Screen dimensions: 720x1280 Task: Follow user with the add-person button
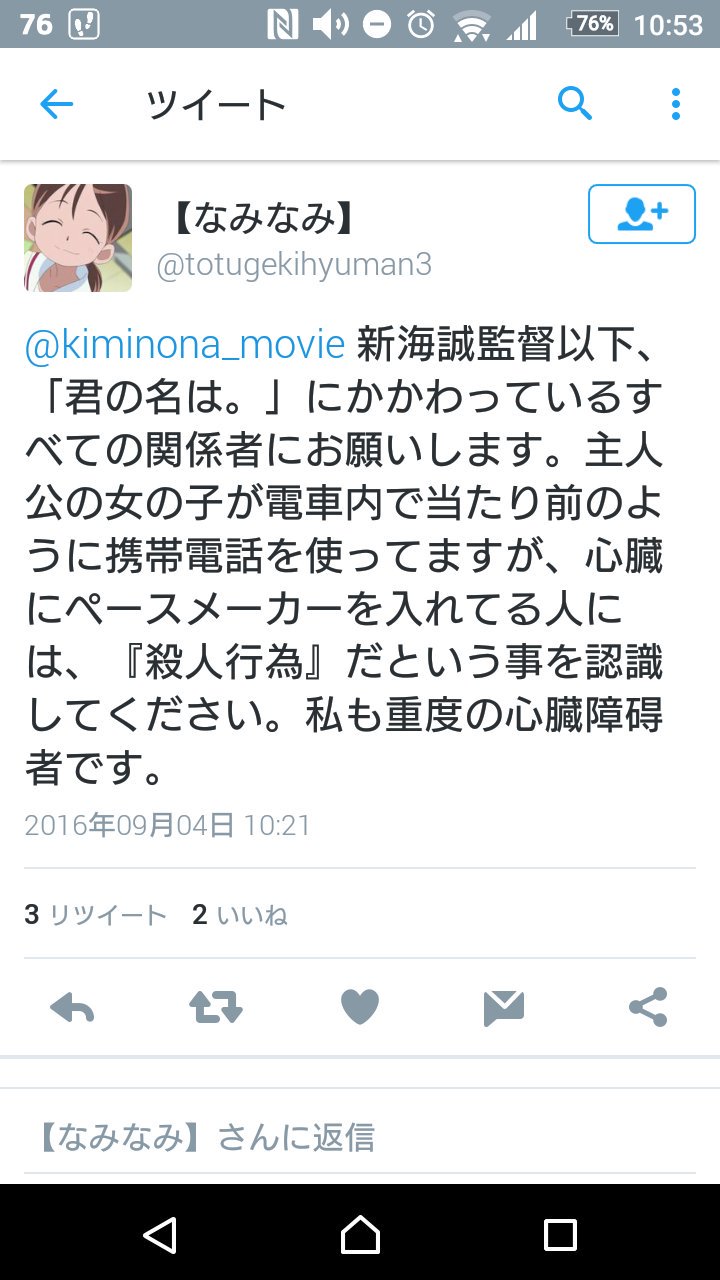pos(642,214)
